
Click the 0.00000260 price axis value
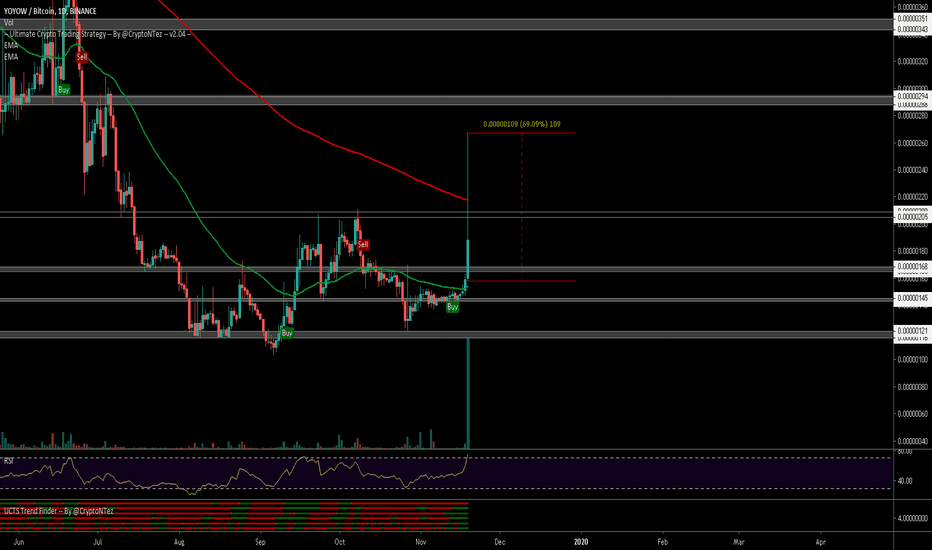point(912,143)
